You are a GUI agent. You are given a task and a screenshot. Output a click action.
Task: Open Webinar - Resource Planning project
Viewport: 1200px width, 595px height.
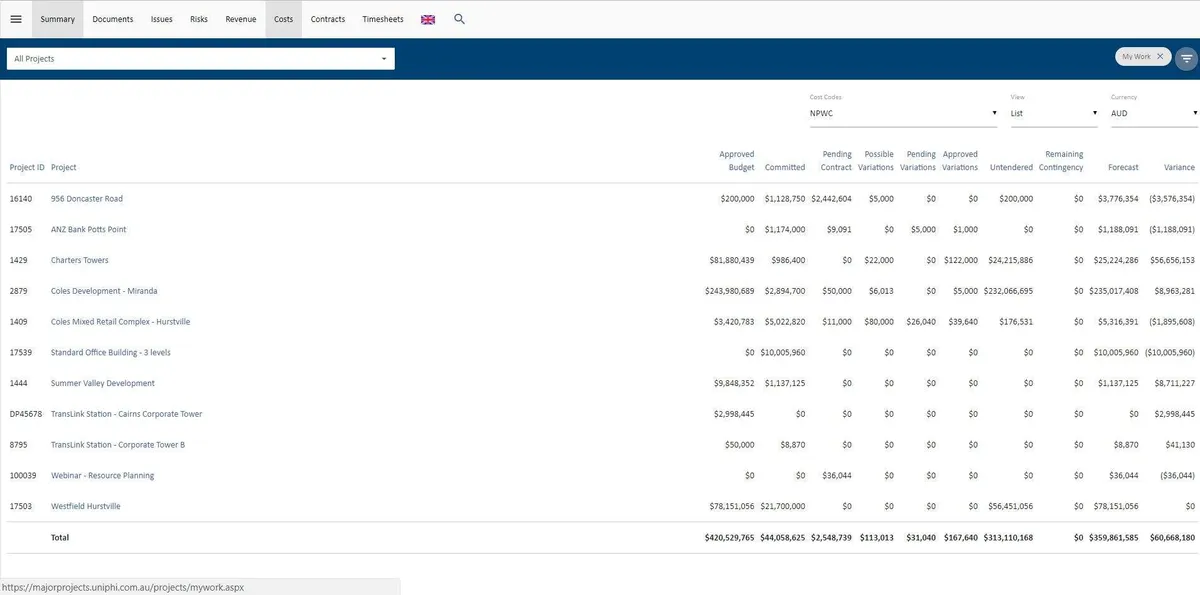102,476
